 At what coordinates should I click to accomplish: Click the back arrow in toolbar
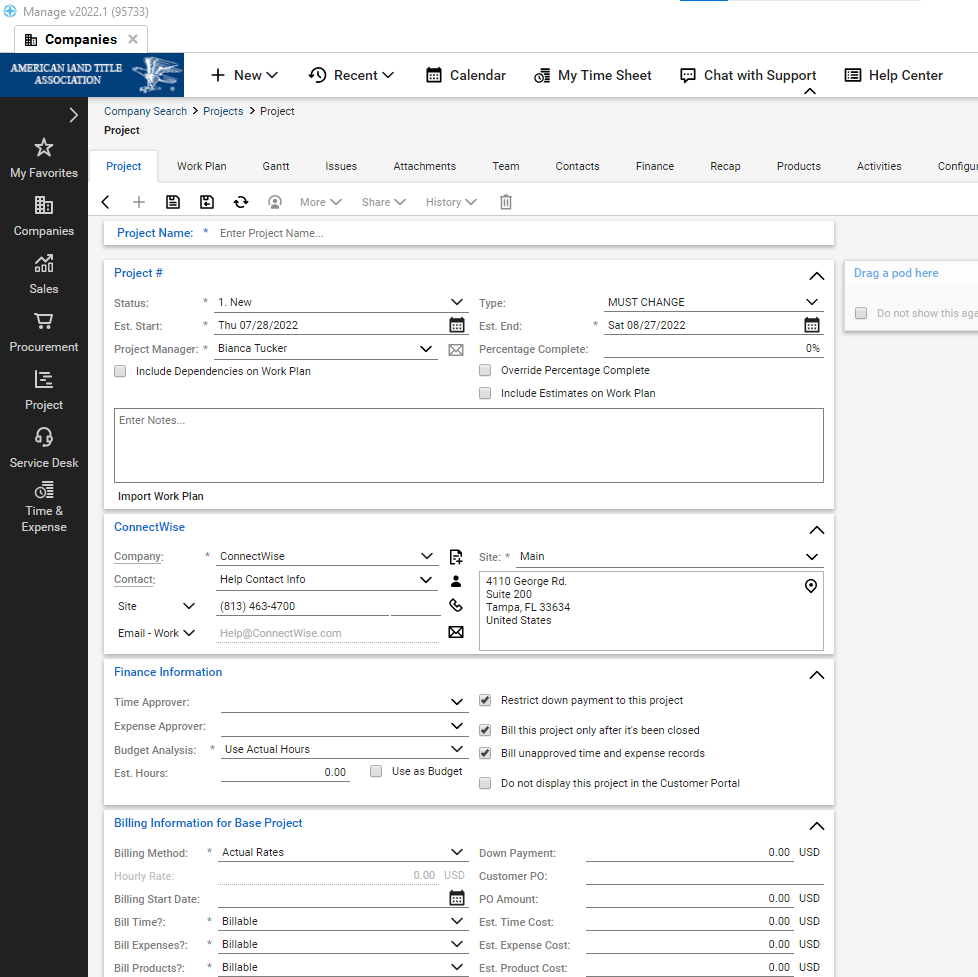(x=105, y=202)
